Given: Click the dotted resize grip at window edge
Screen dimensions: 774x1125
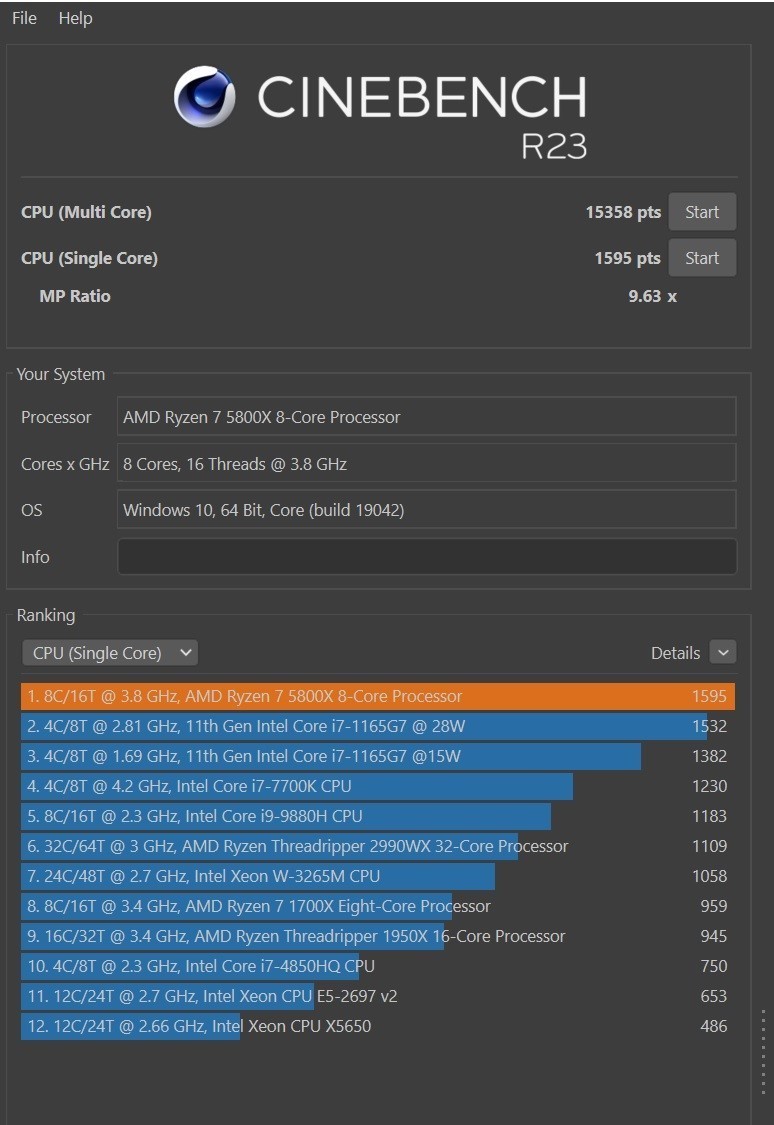Looking at the screenshot, I should point(763,1051).
